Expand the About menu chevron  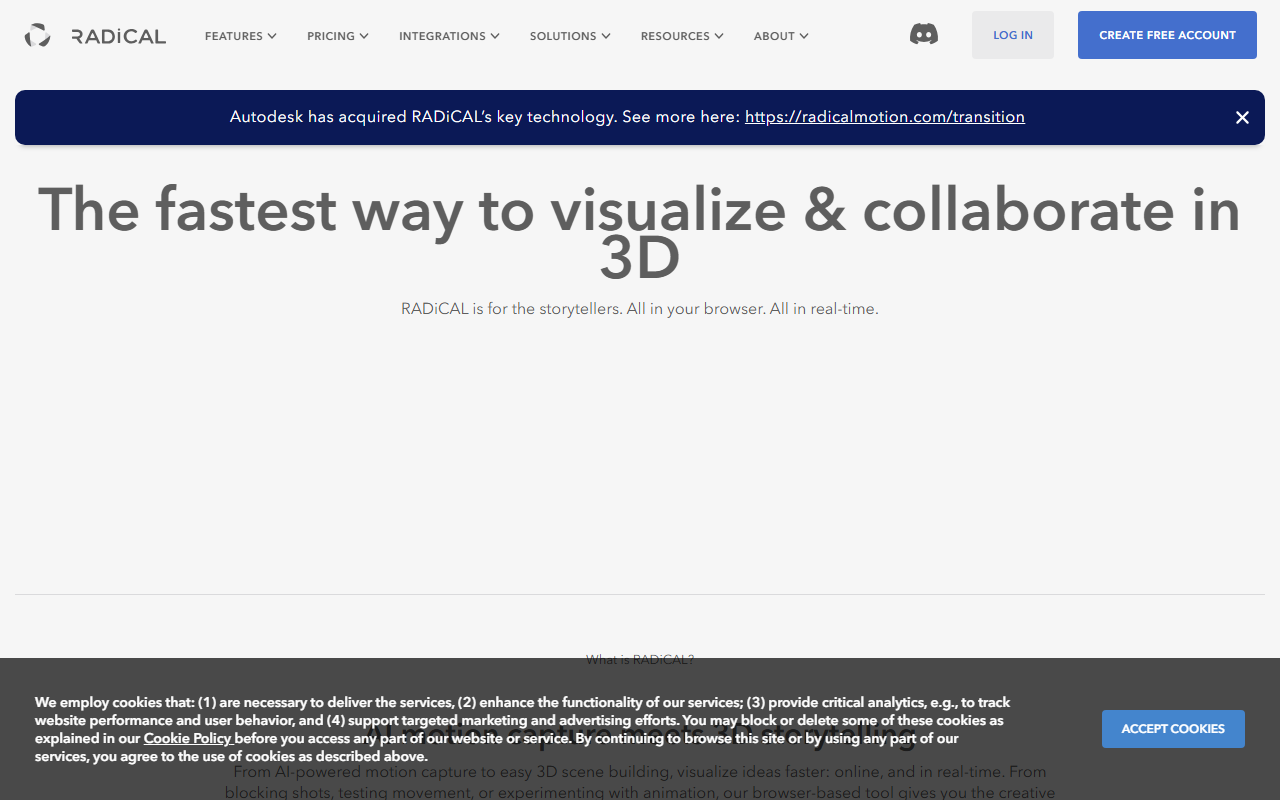click(x=804, y=36)
